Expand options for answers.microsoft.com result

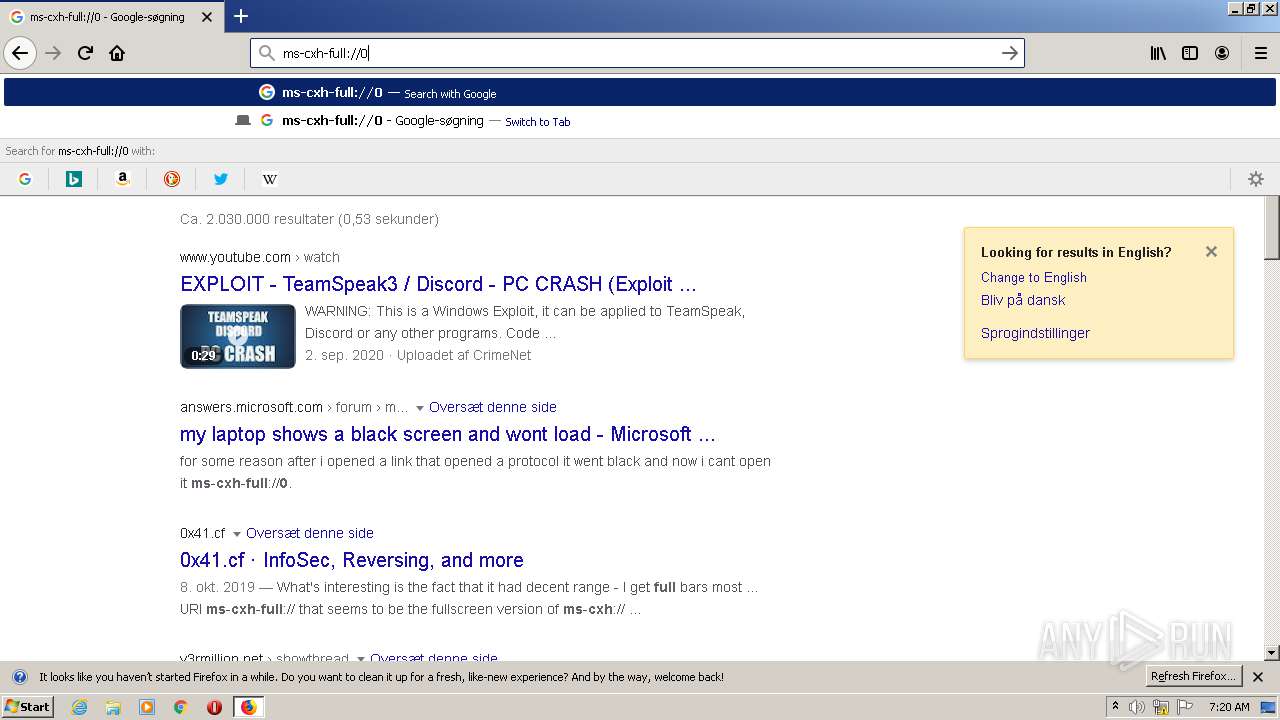pos(420,408)
